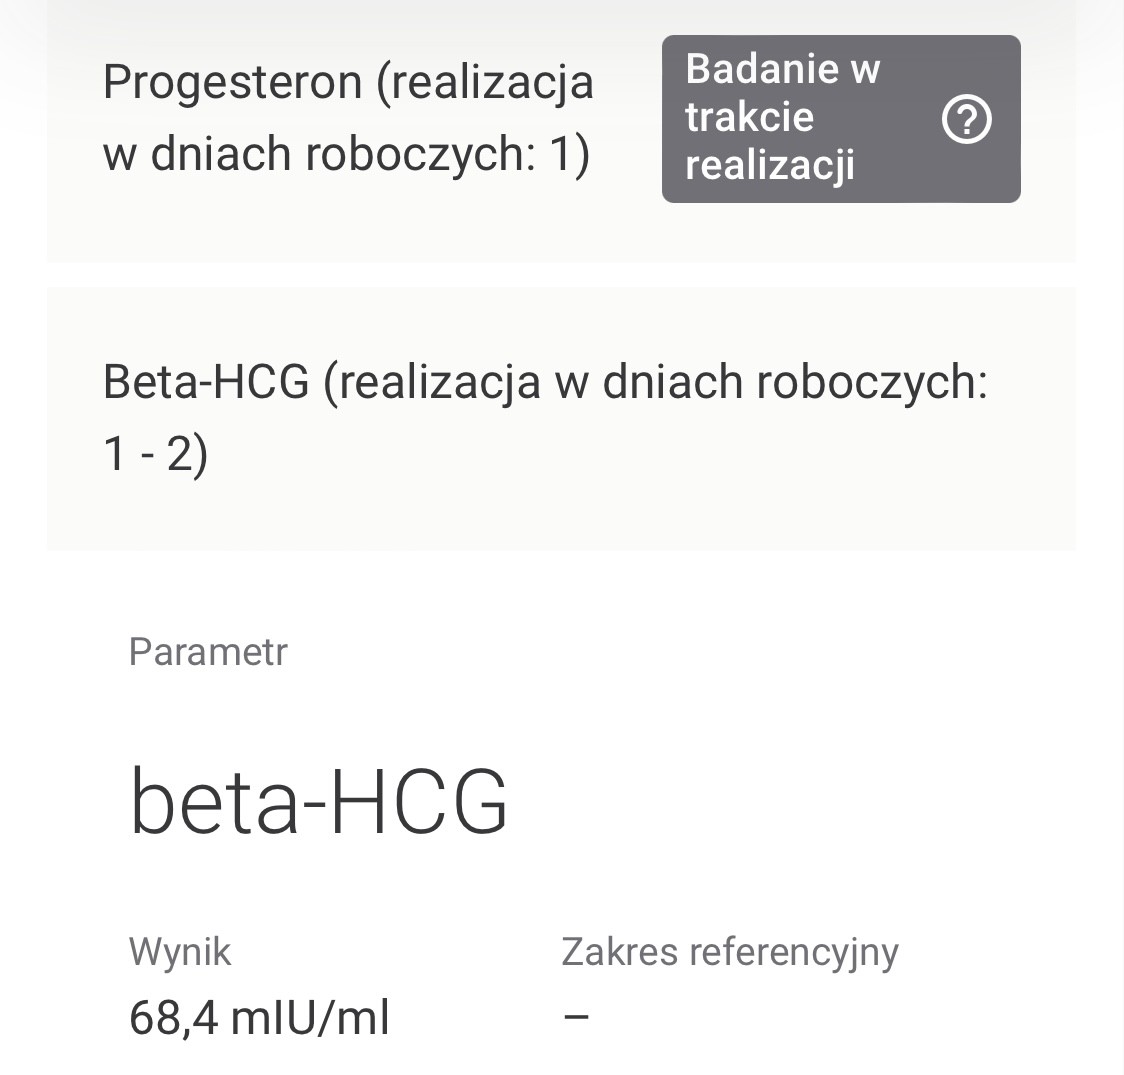Tap "w dniach roboczych: 1)" under Progesteron

[x=346, y=155]
